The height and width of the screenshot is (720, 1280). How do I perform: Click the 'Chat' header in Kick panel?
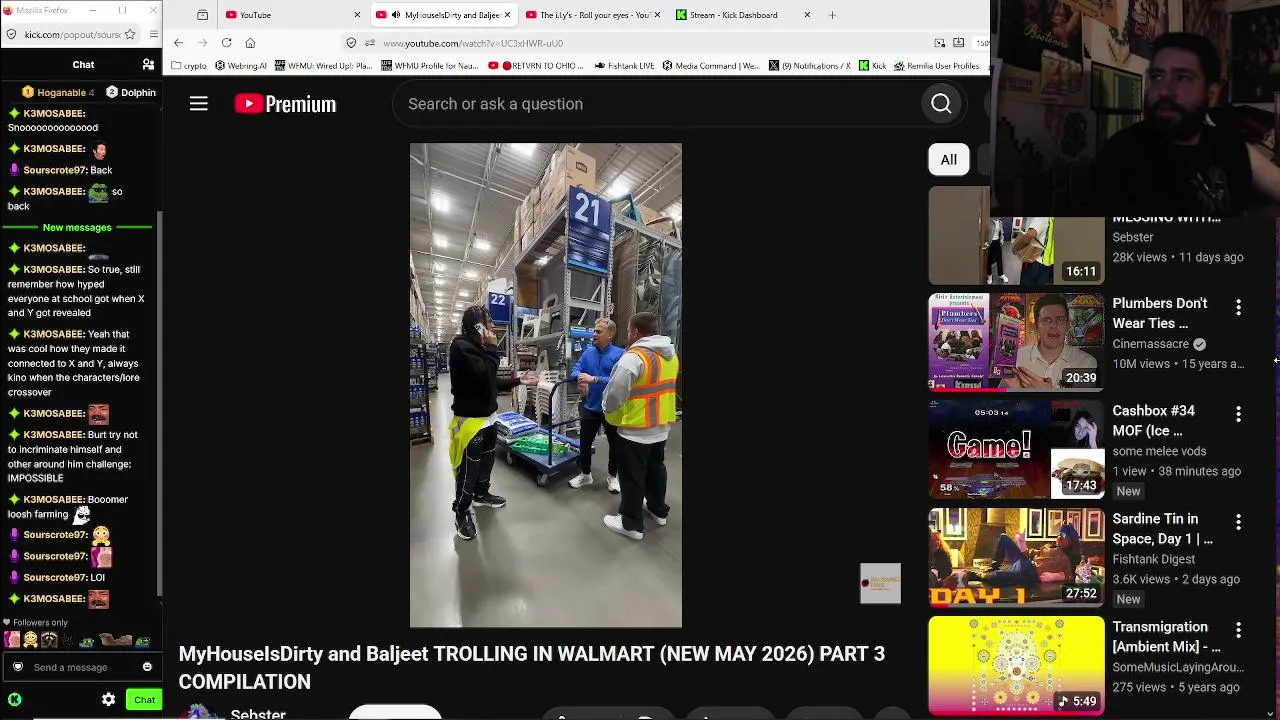click(83, 65)
